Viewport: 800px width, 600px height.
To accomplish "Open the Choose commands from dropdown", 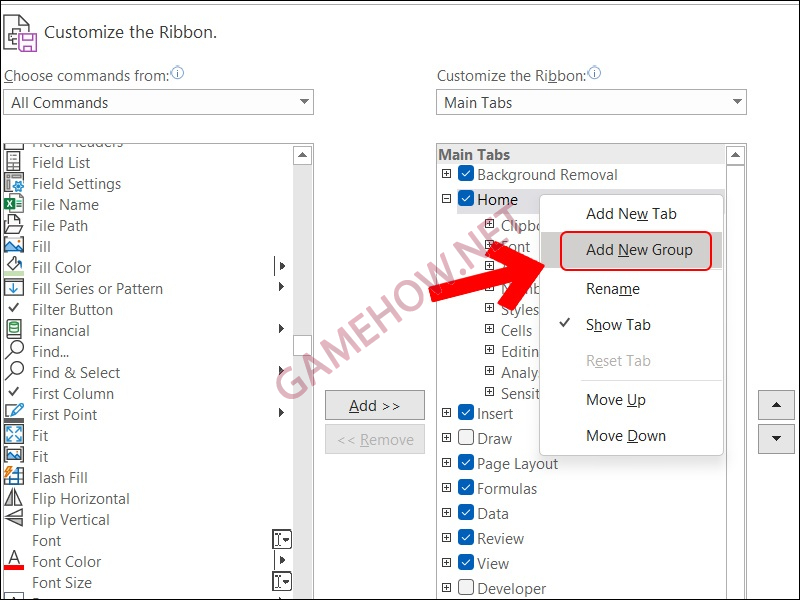I will click(x=159, y=102).
